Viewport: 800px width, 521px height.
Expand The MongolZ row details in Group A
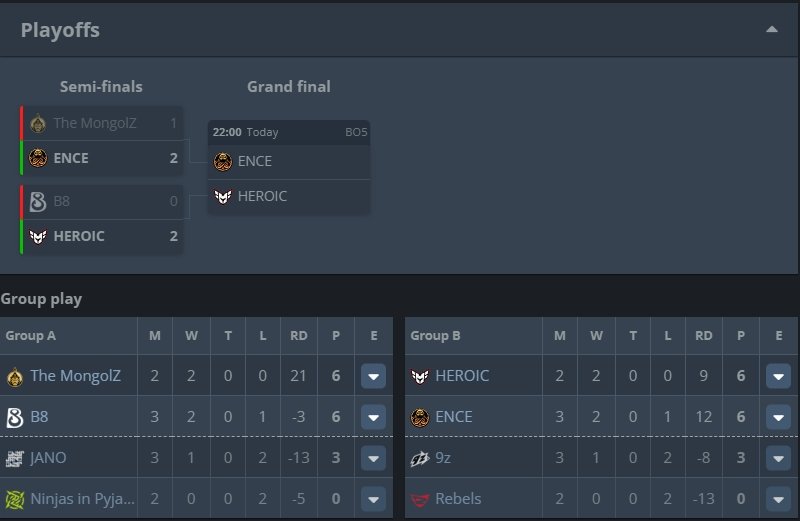(x=373, y=376)
